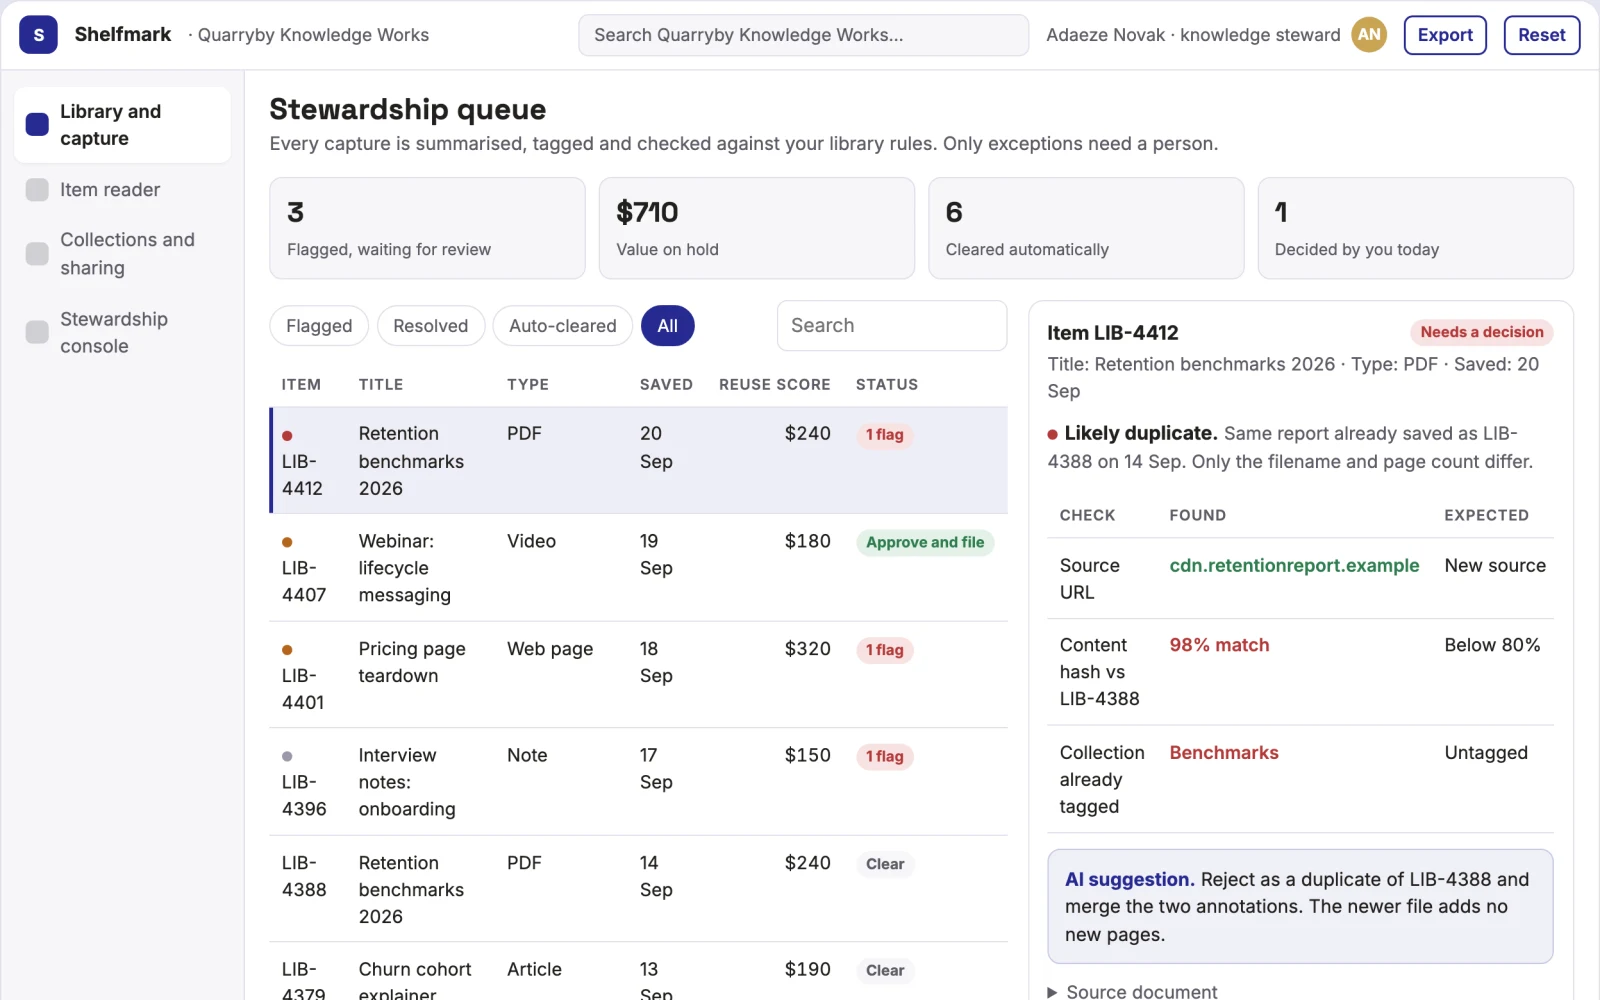Click the 1 flag badge for LIB-4412
1600x1000 pixels.
point(884,435)
